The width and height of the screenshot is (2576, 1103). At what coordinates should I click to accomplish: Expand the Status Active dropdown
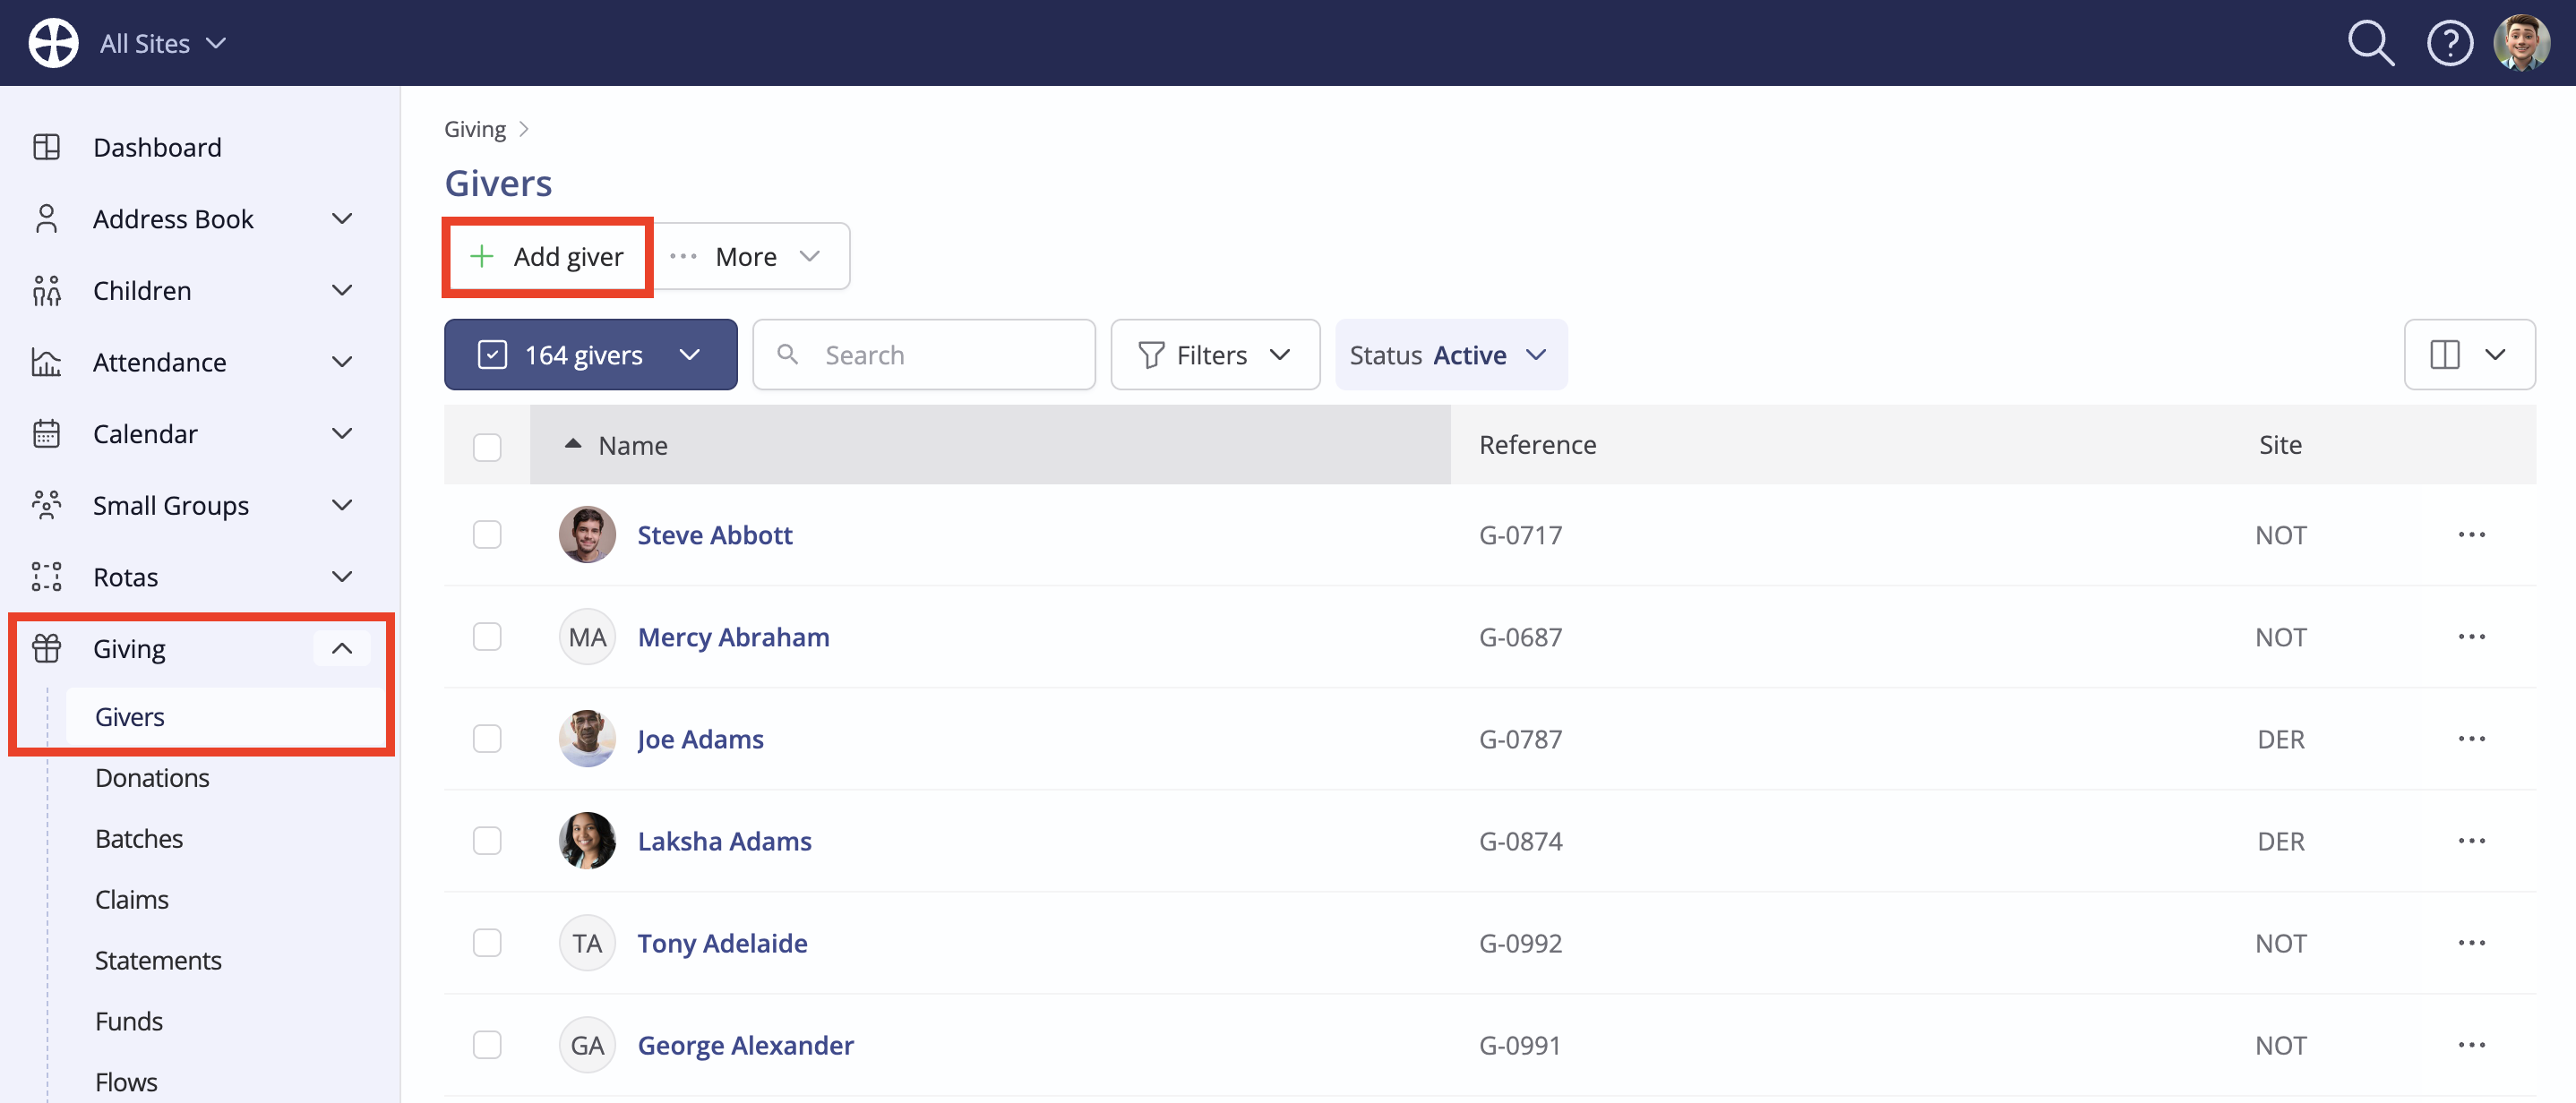pos(1450,354)
